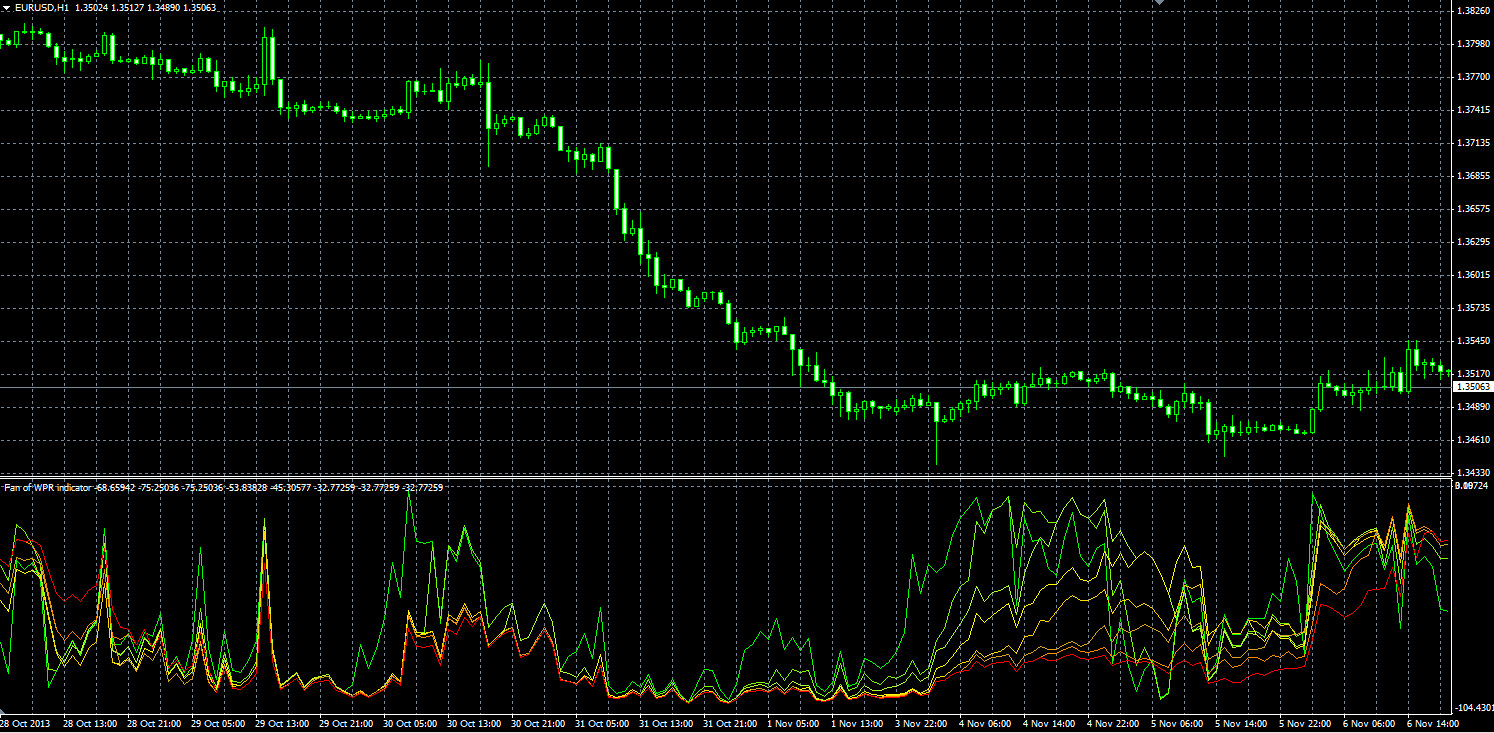
Task: Click the divider between chart and indicator window
Action: (723, 477)
